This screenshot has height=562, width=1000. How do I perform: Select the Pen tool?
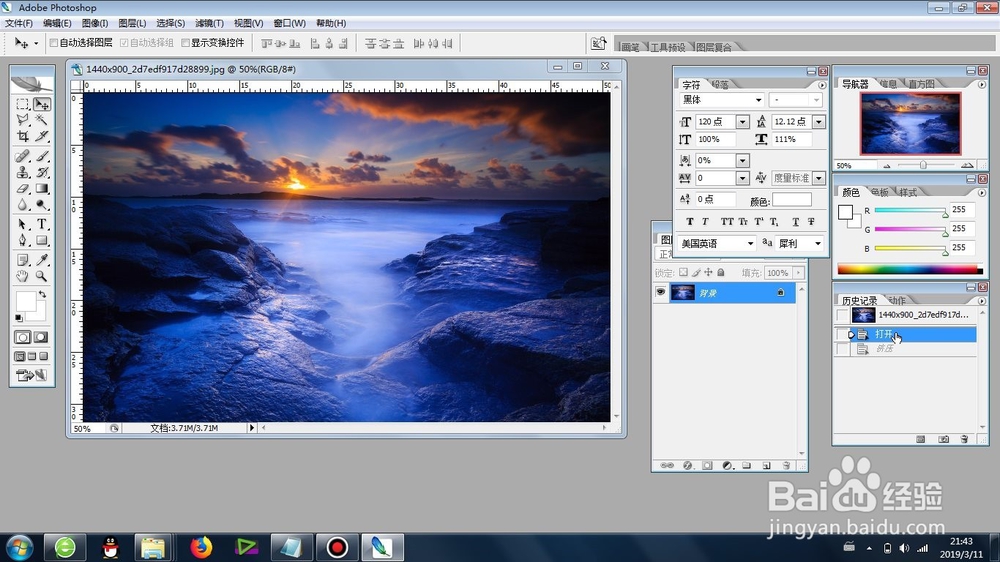[x=23, y=240]
